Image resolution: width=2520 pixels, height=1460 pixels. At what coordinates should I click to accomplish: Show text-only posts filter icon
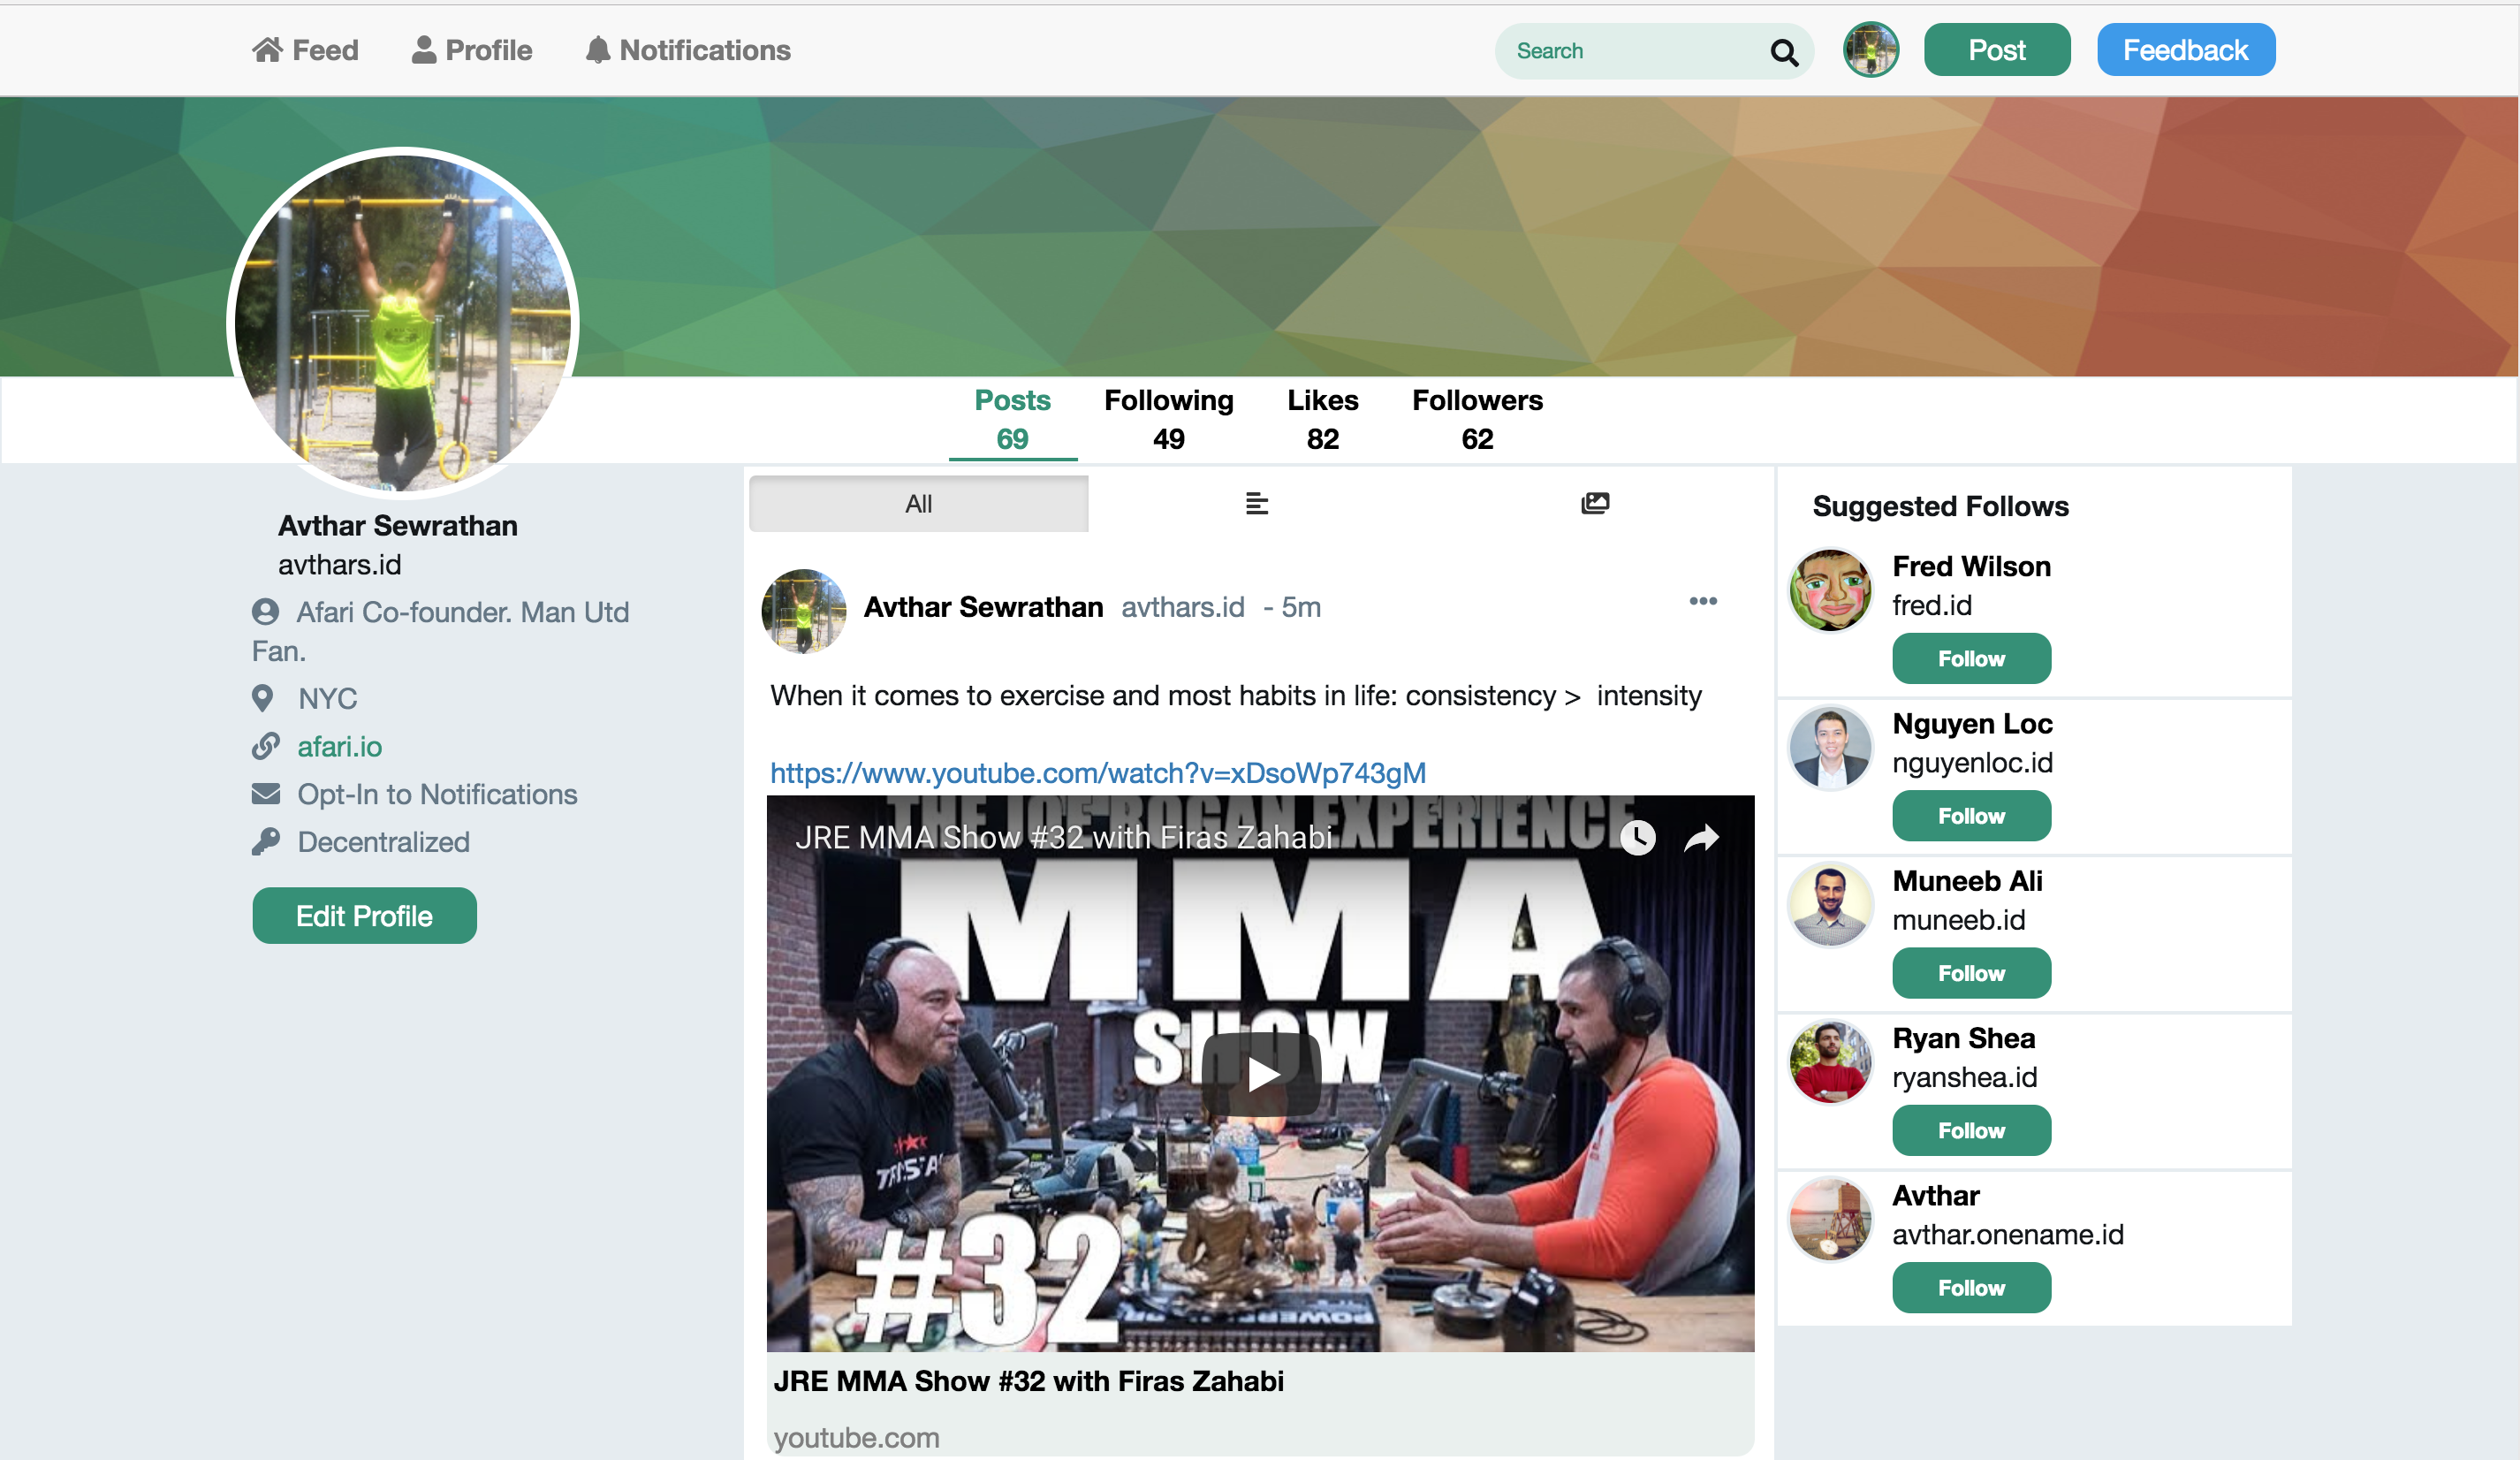(1256, 504)
